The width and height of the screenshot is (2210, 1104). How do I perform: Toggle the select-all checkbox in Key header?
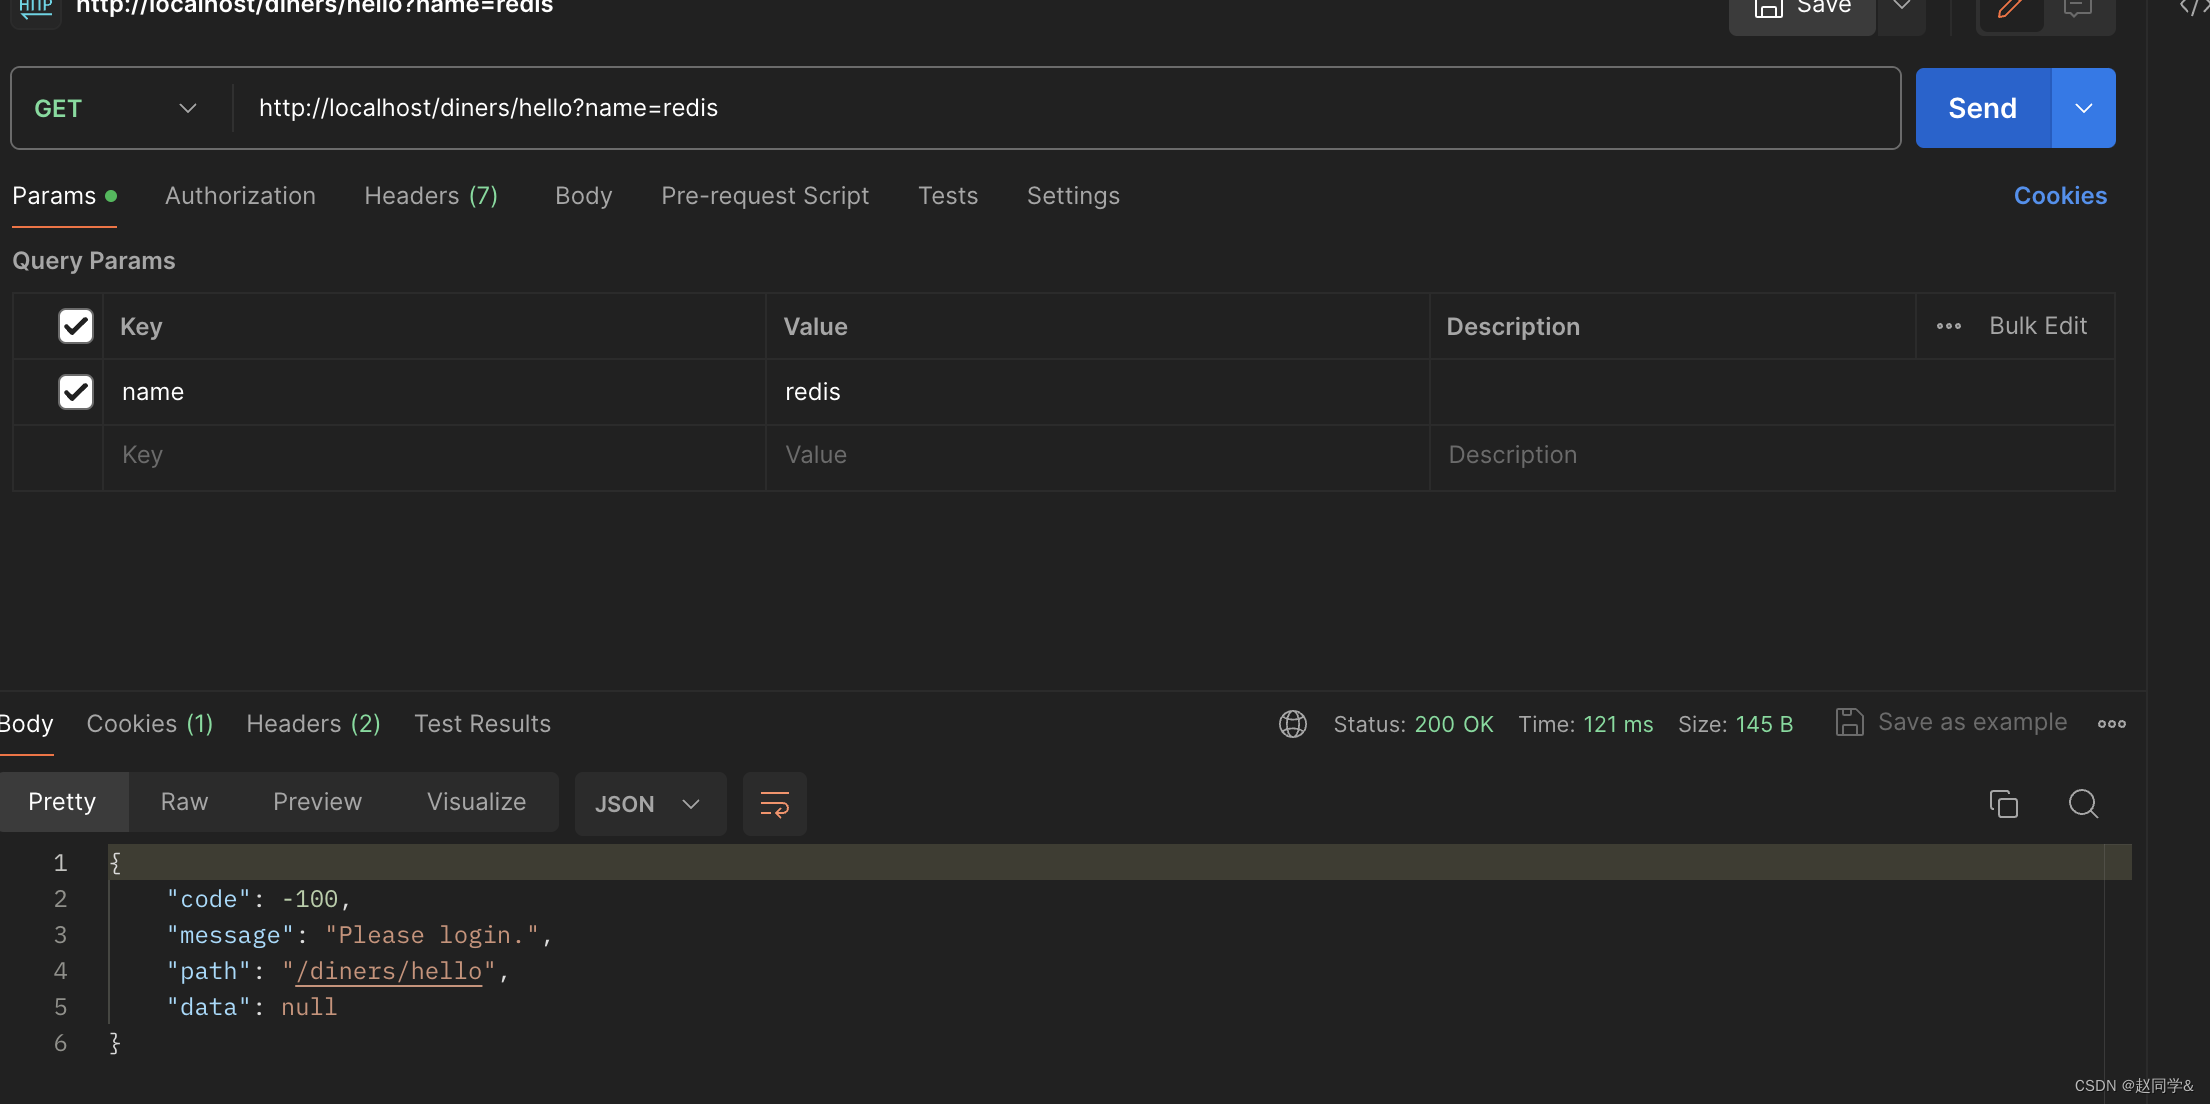pyautogui.click(x=76, y=326)
